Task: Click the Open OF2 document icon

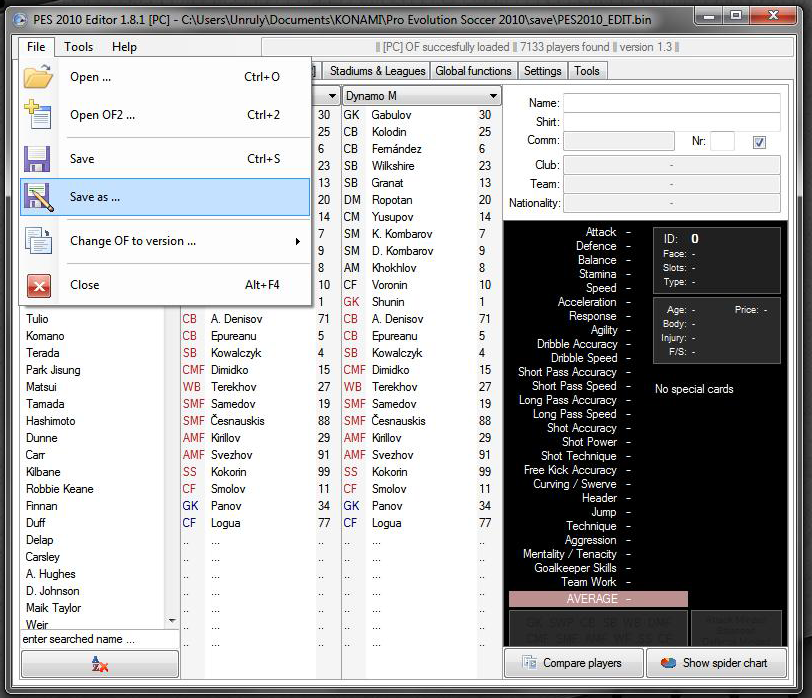Action: [38, 114]
